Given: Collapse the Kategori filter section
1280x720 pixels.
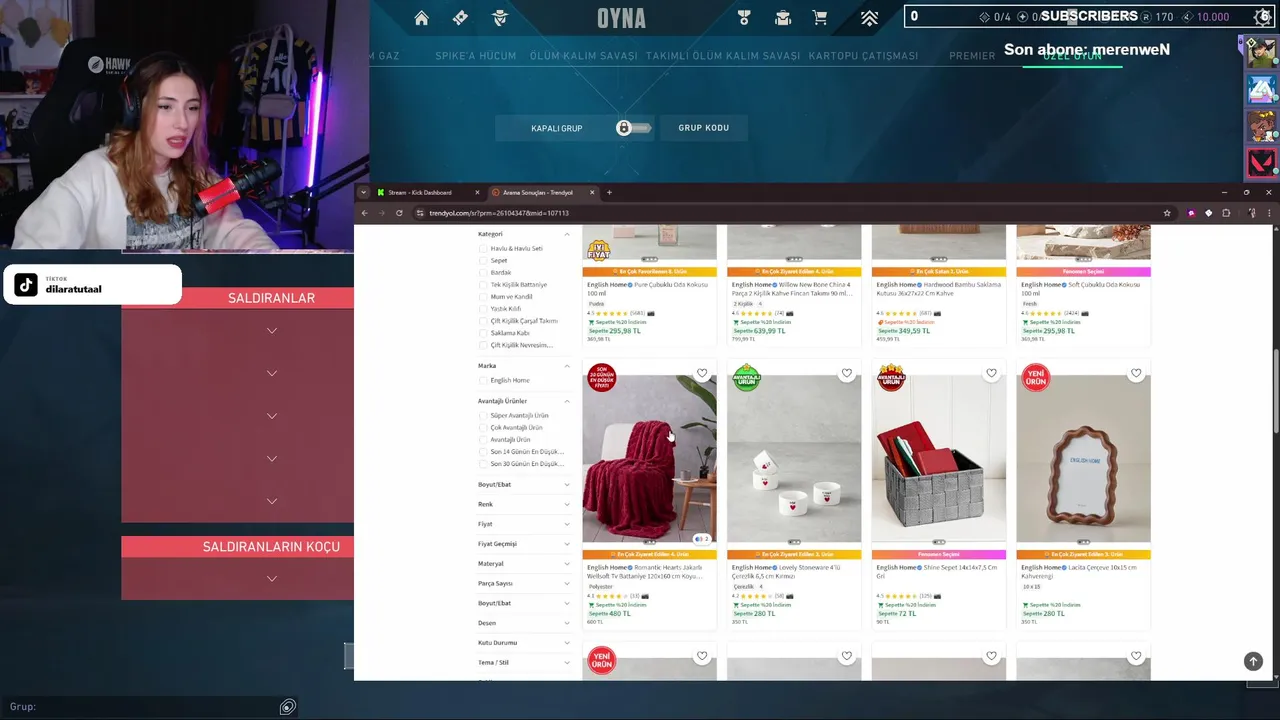Looking at the screenshot, I should tap(567, 234).
